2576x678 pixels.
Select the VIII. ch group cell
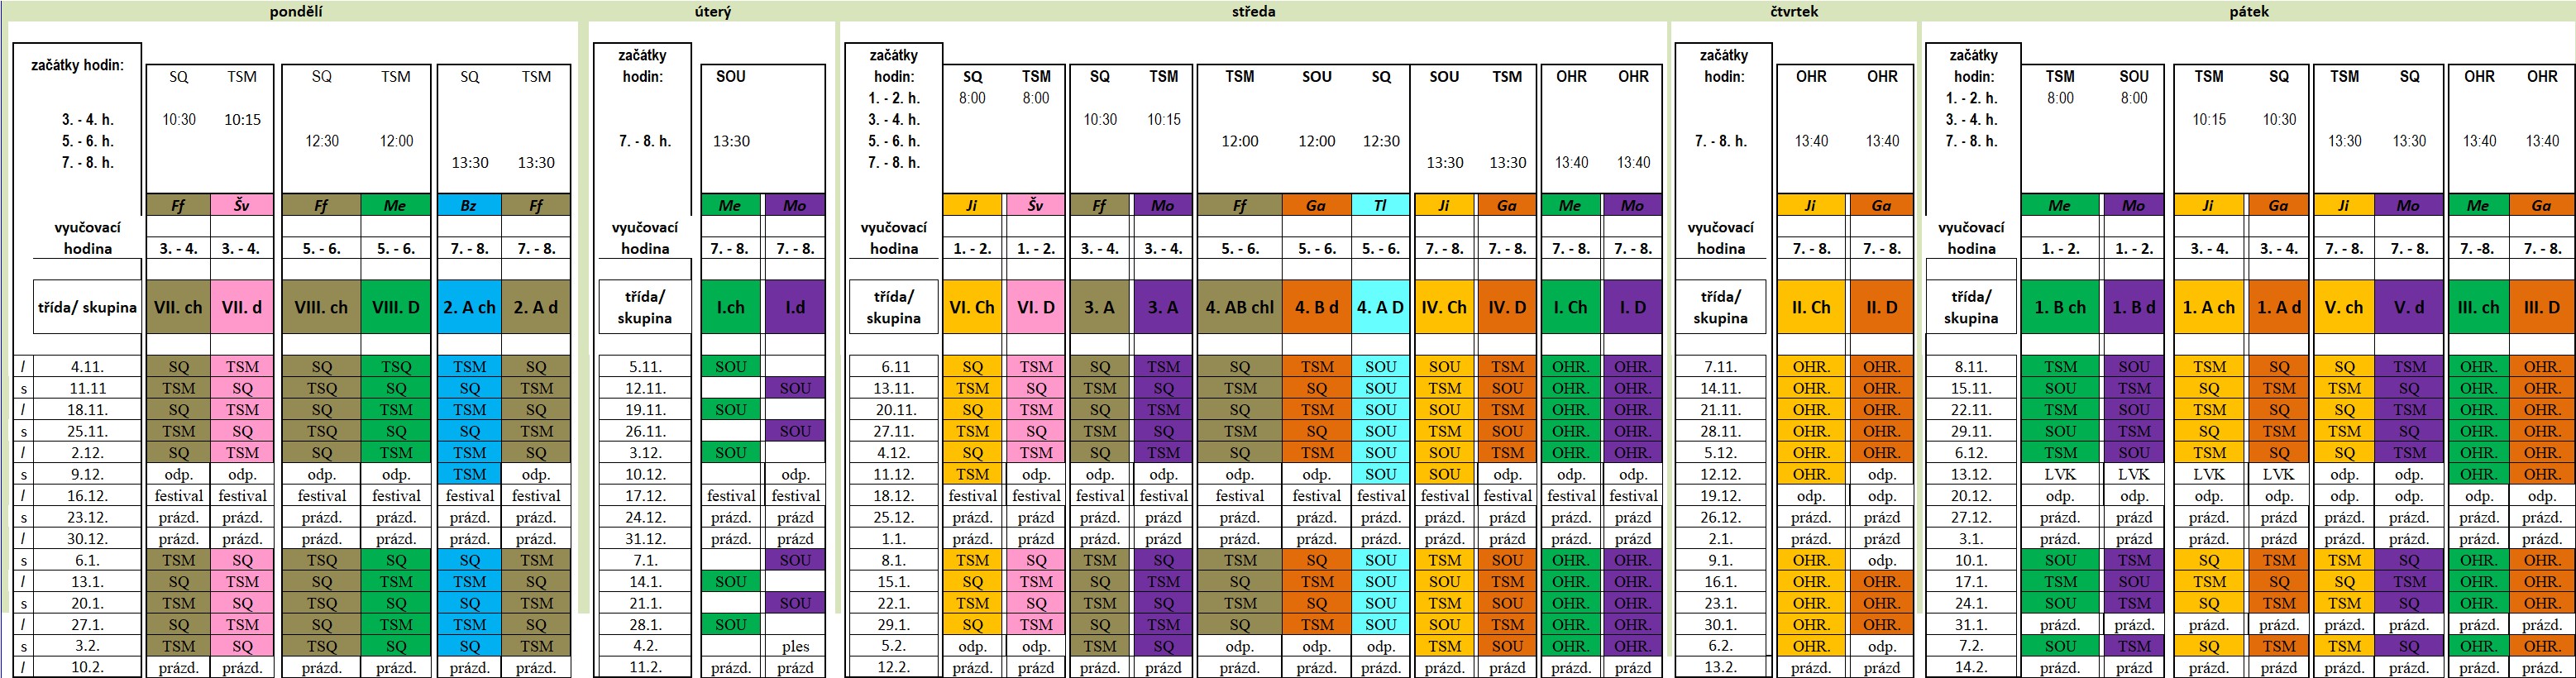(x=321, y=307)
